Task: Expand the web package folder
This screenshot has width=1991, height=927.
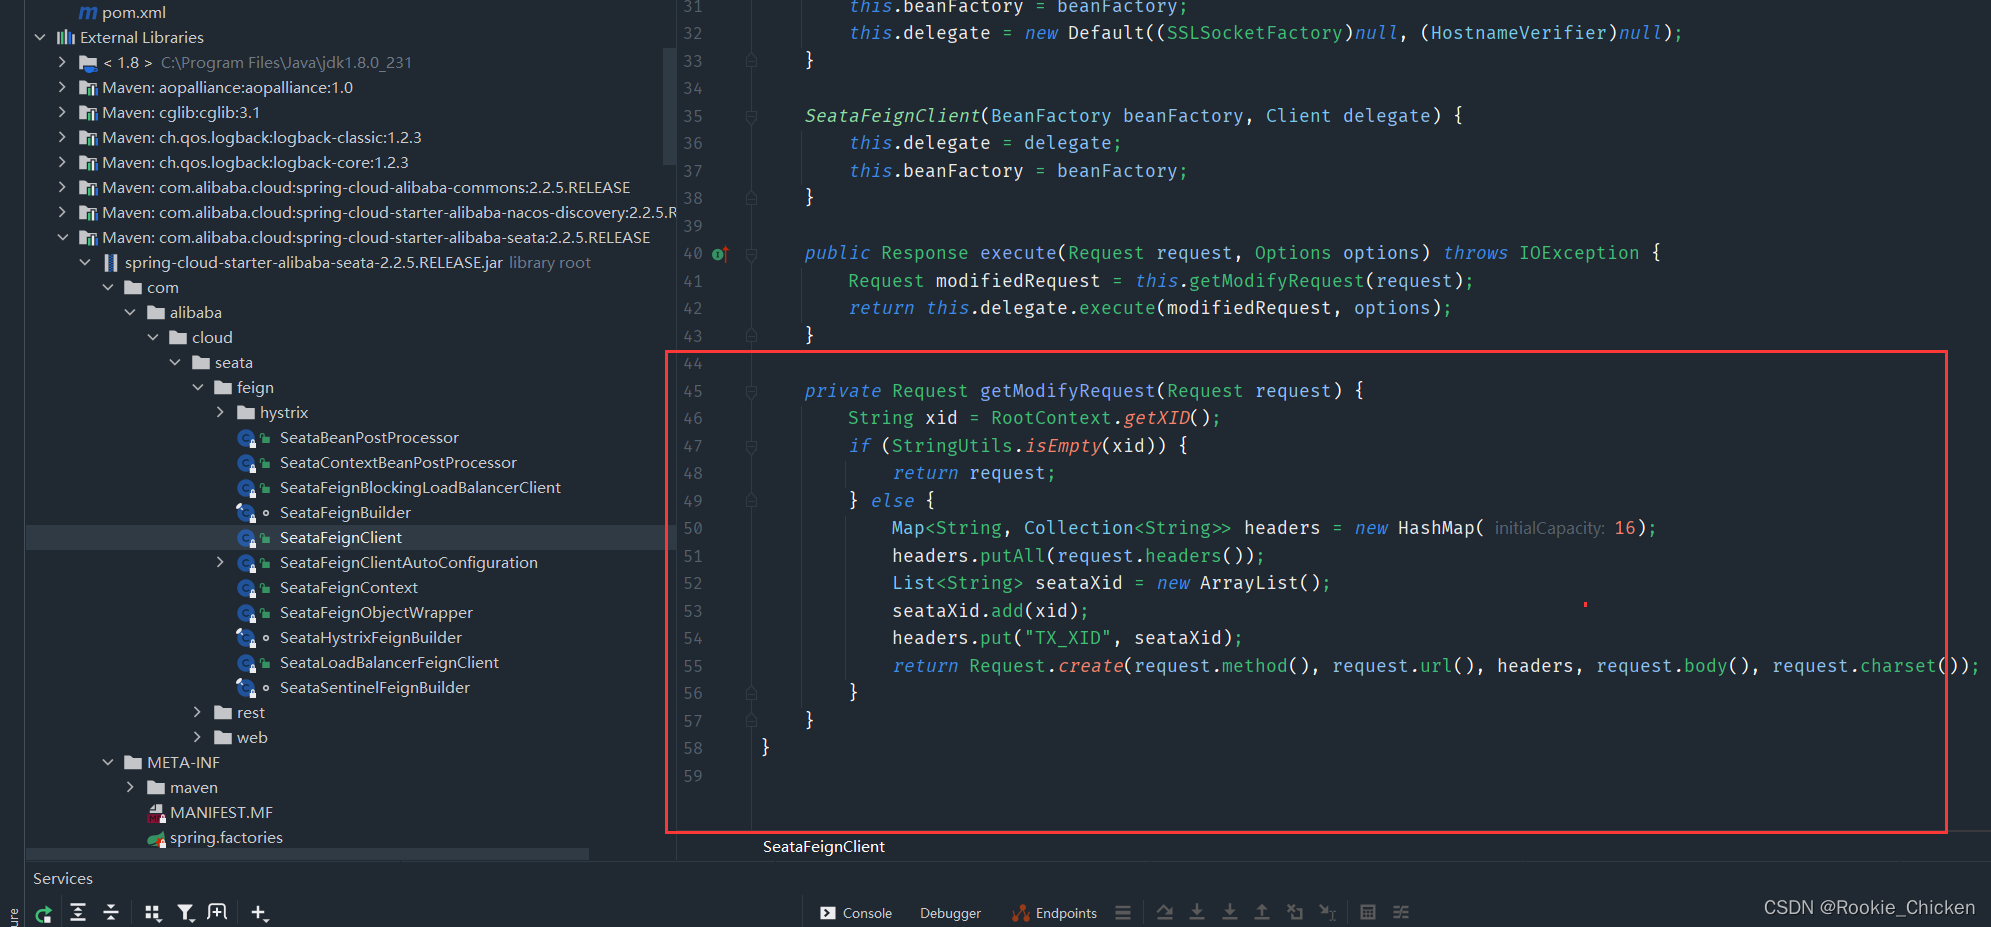Action: (198, 738)
